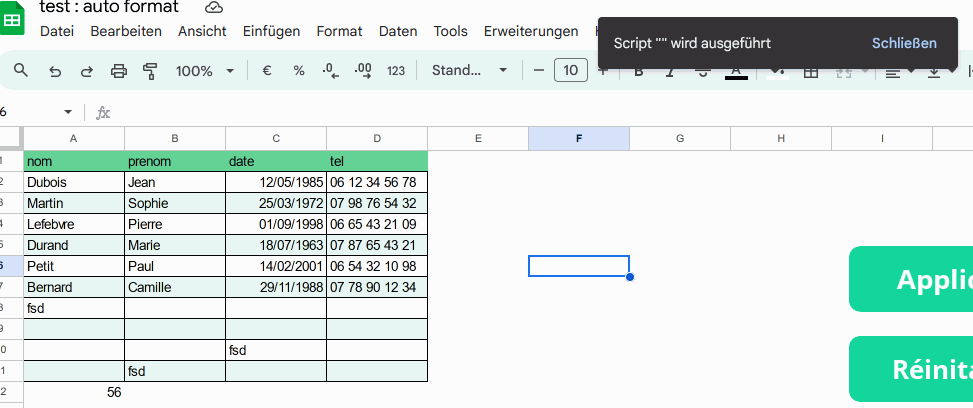Open the font dropdown showing Stand...
973x408 pixels.
tap(469, 71)
